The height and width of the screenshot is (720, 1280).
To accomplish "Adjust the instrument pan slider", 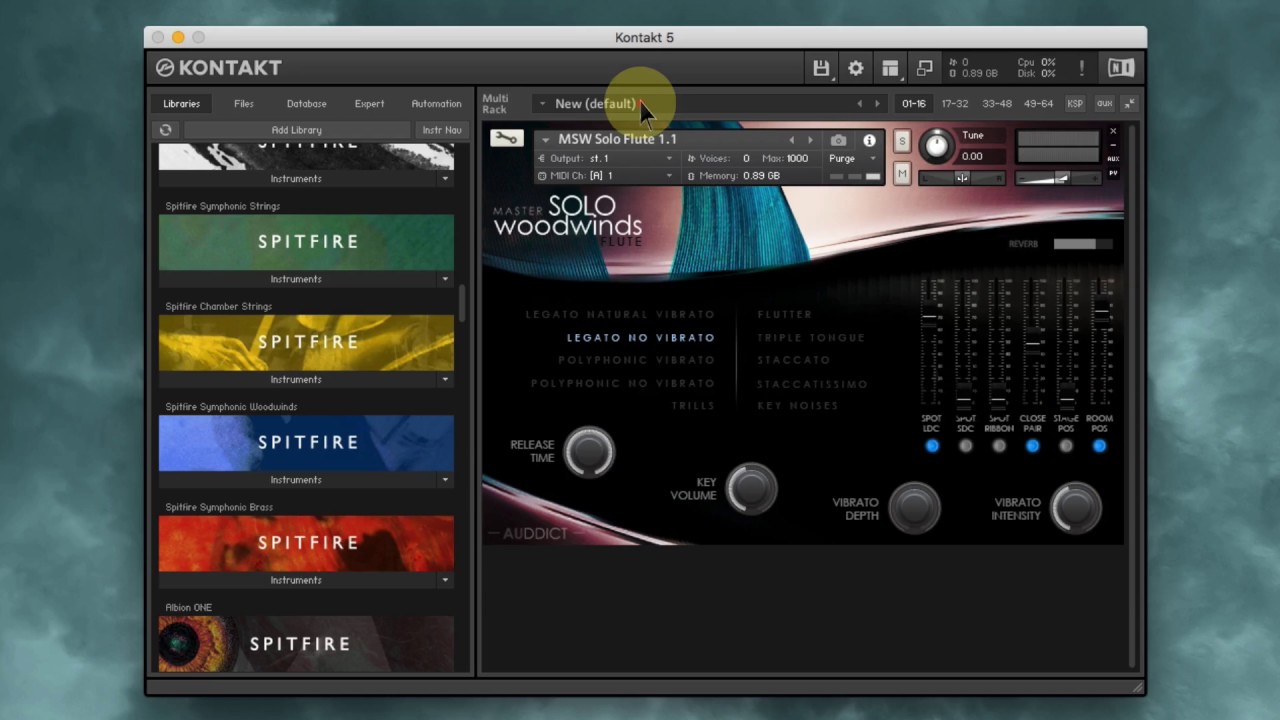I will point(962,178).
